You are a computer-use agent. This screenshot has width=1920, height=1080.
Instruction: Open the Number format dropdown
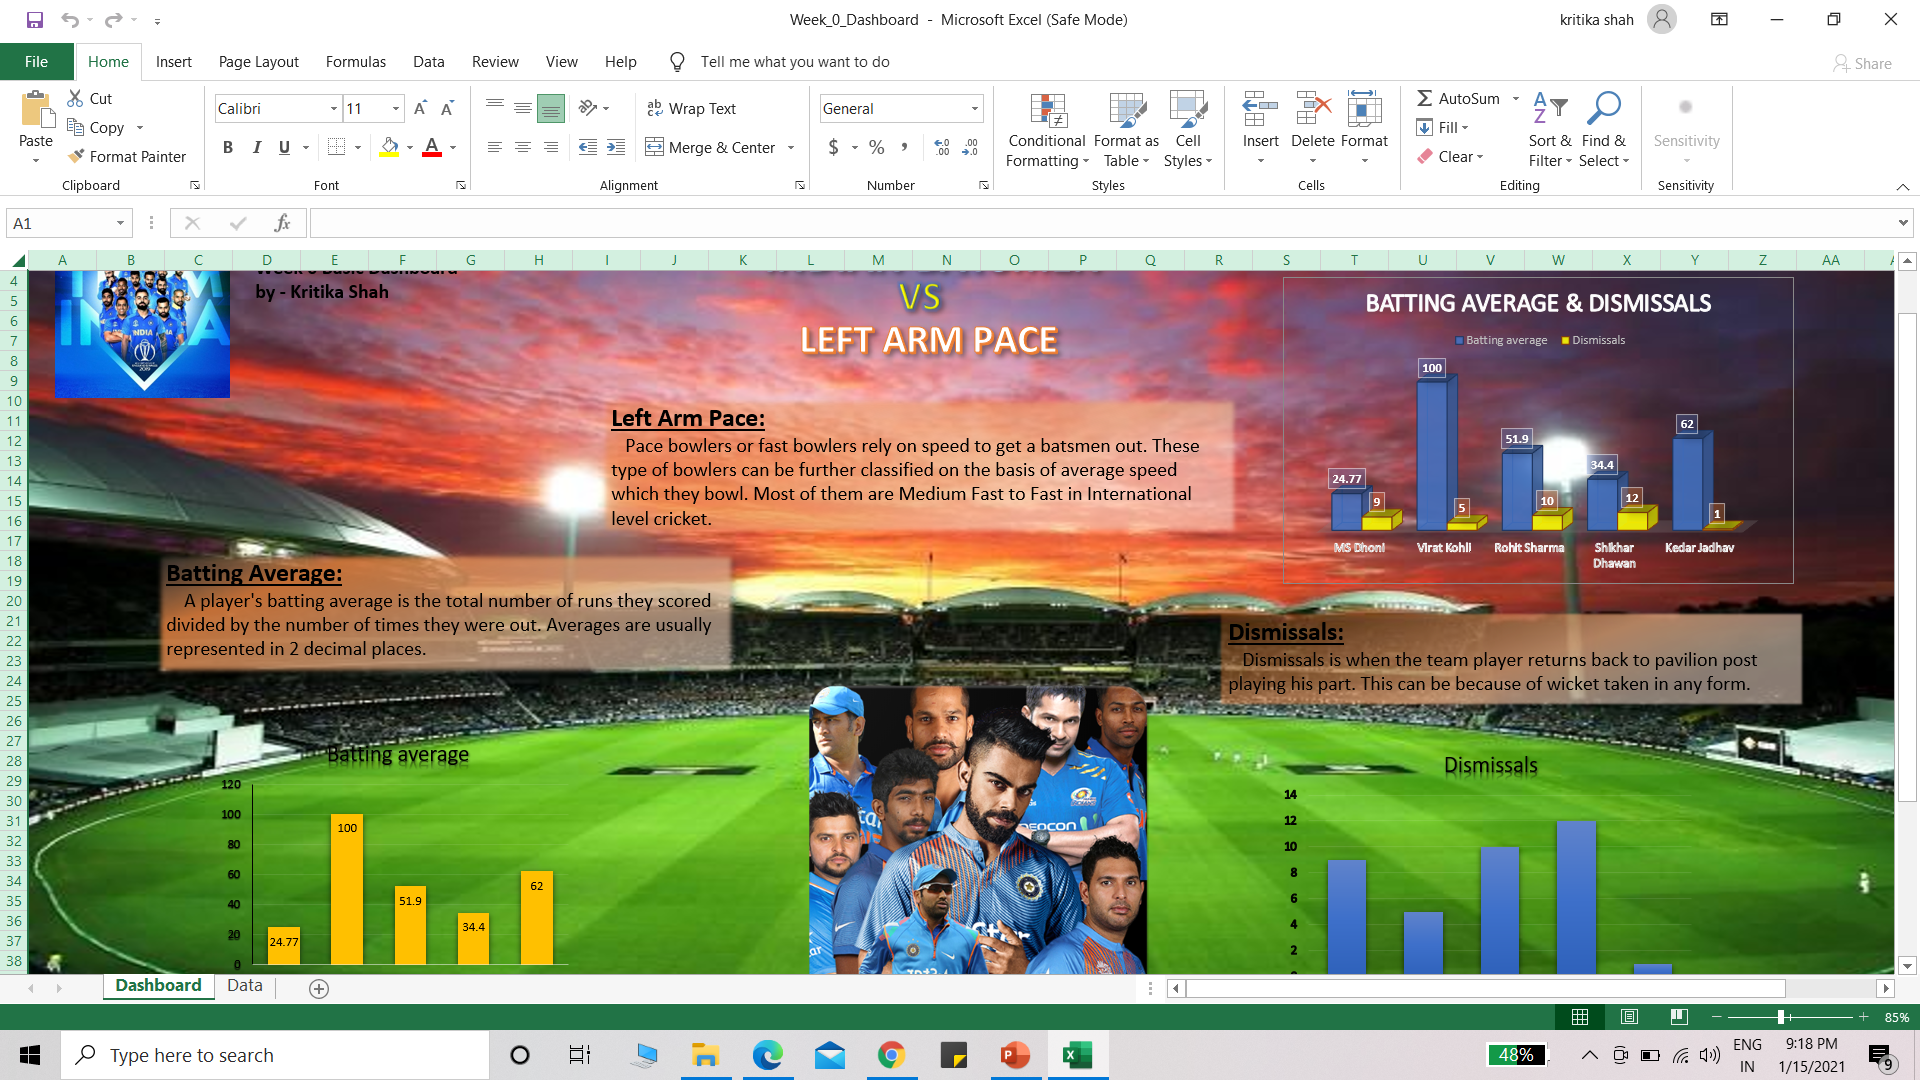pos(974,108)
